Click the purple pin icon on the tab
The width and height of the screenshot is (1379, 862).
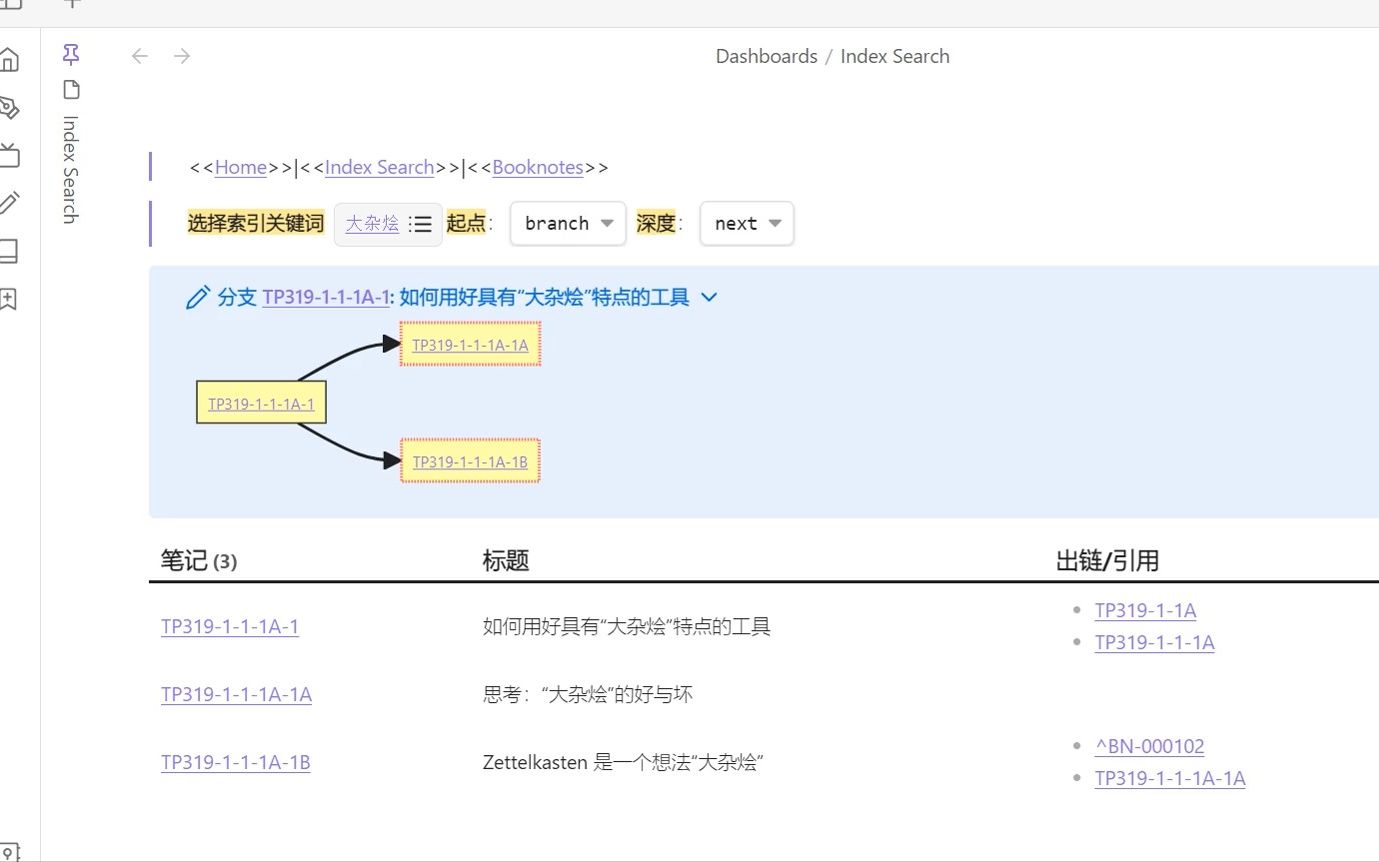(70, 54)
